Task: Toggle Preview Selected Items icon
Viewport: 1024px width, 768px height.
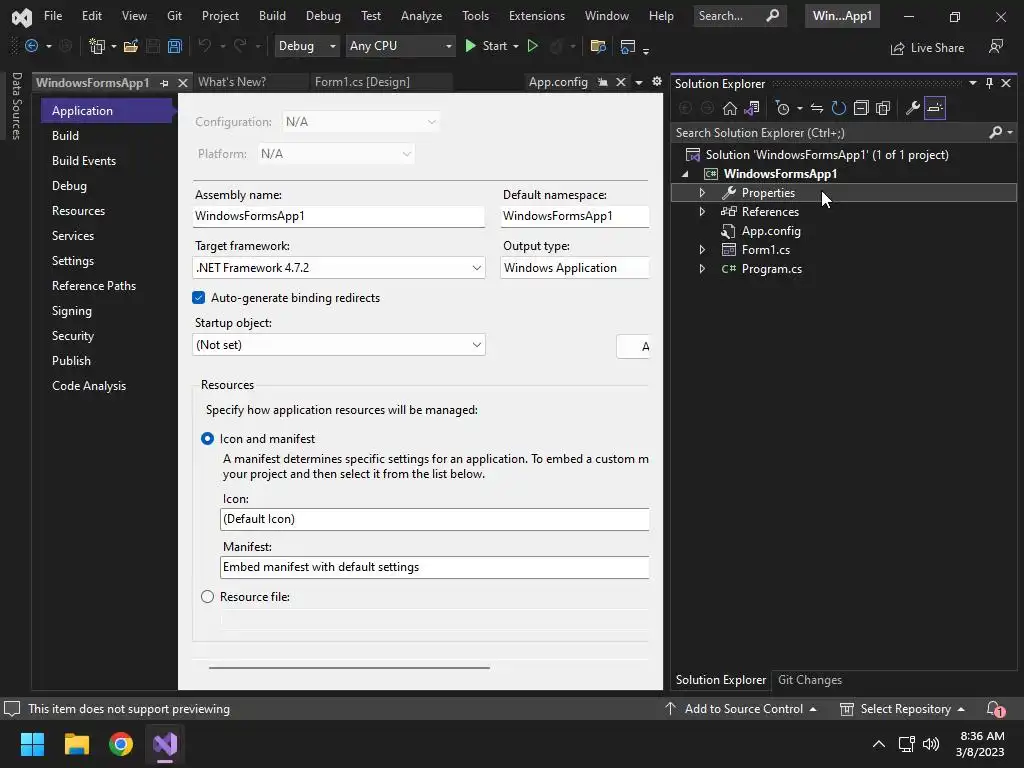Action: click(x=935, y=108)
